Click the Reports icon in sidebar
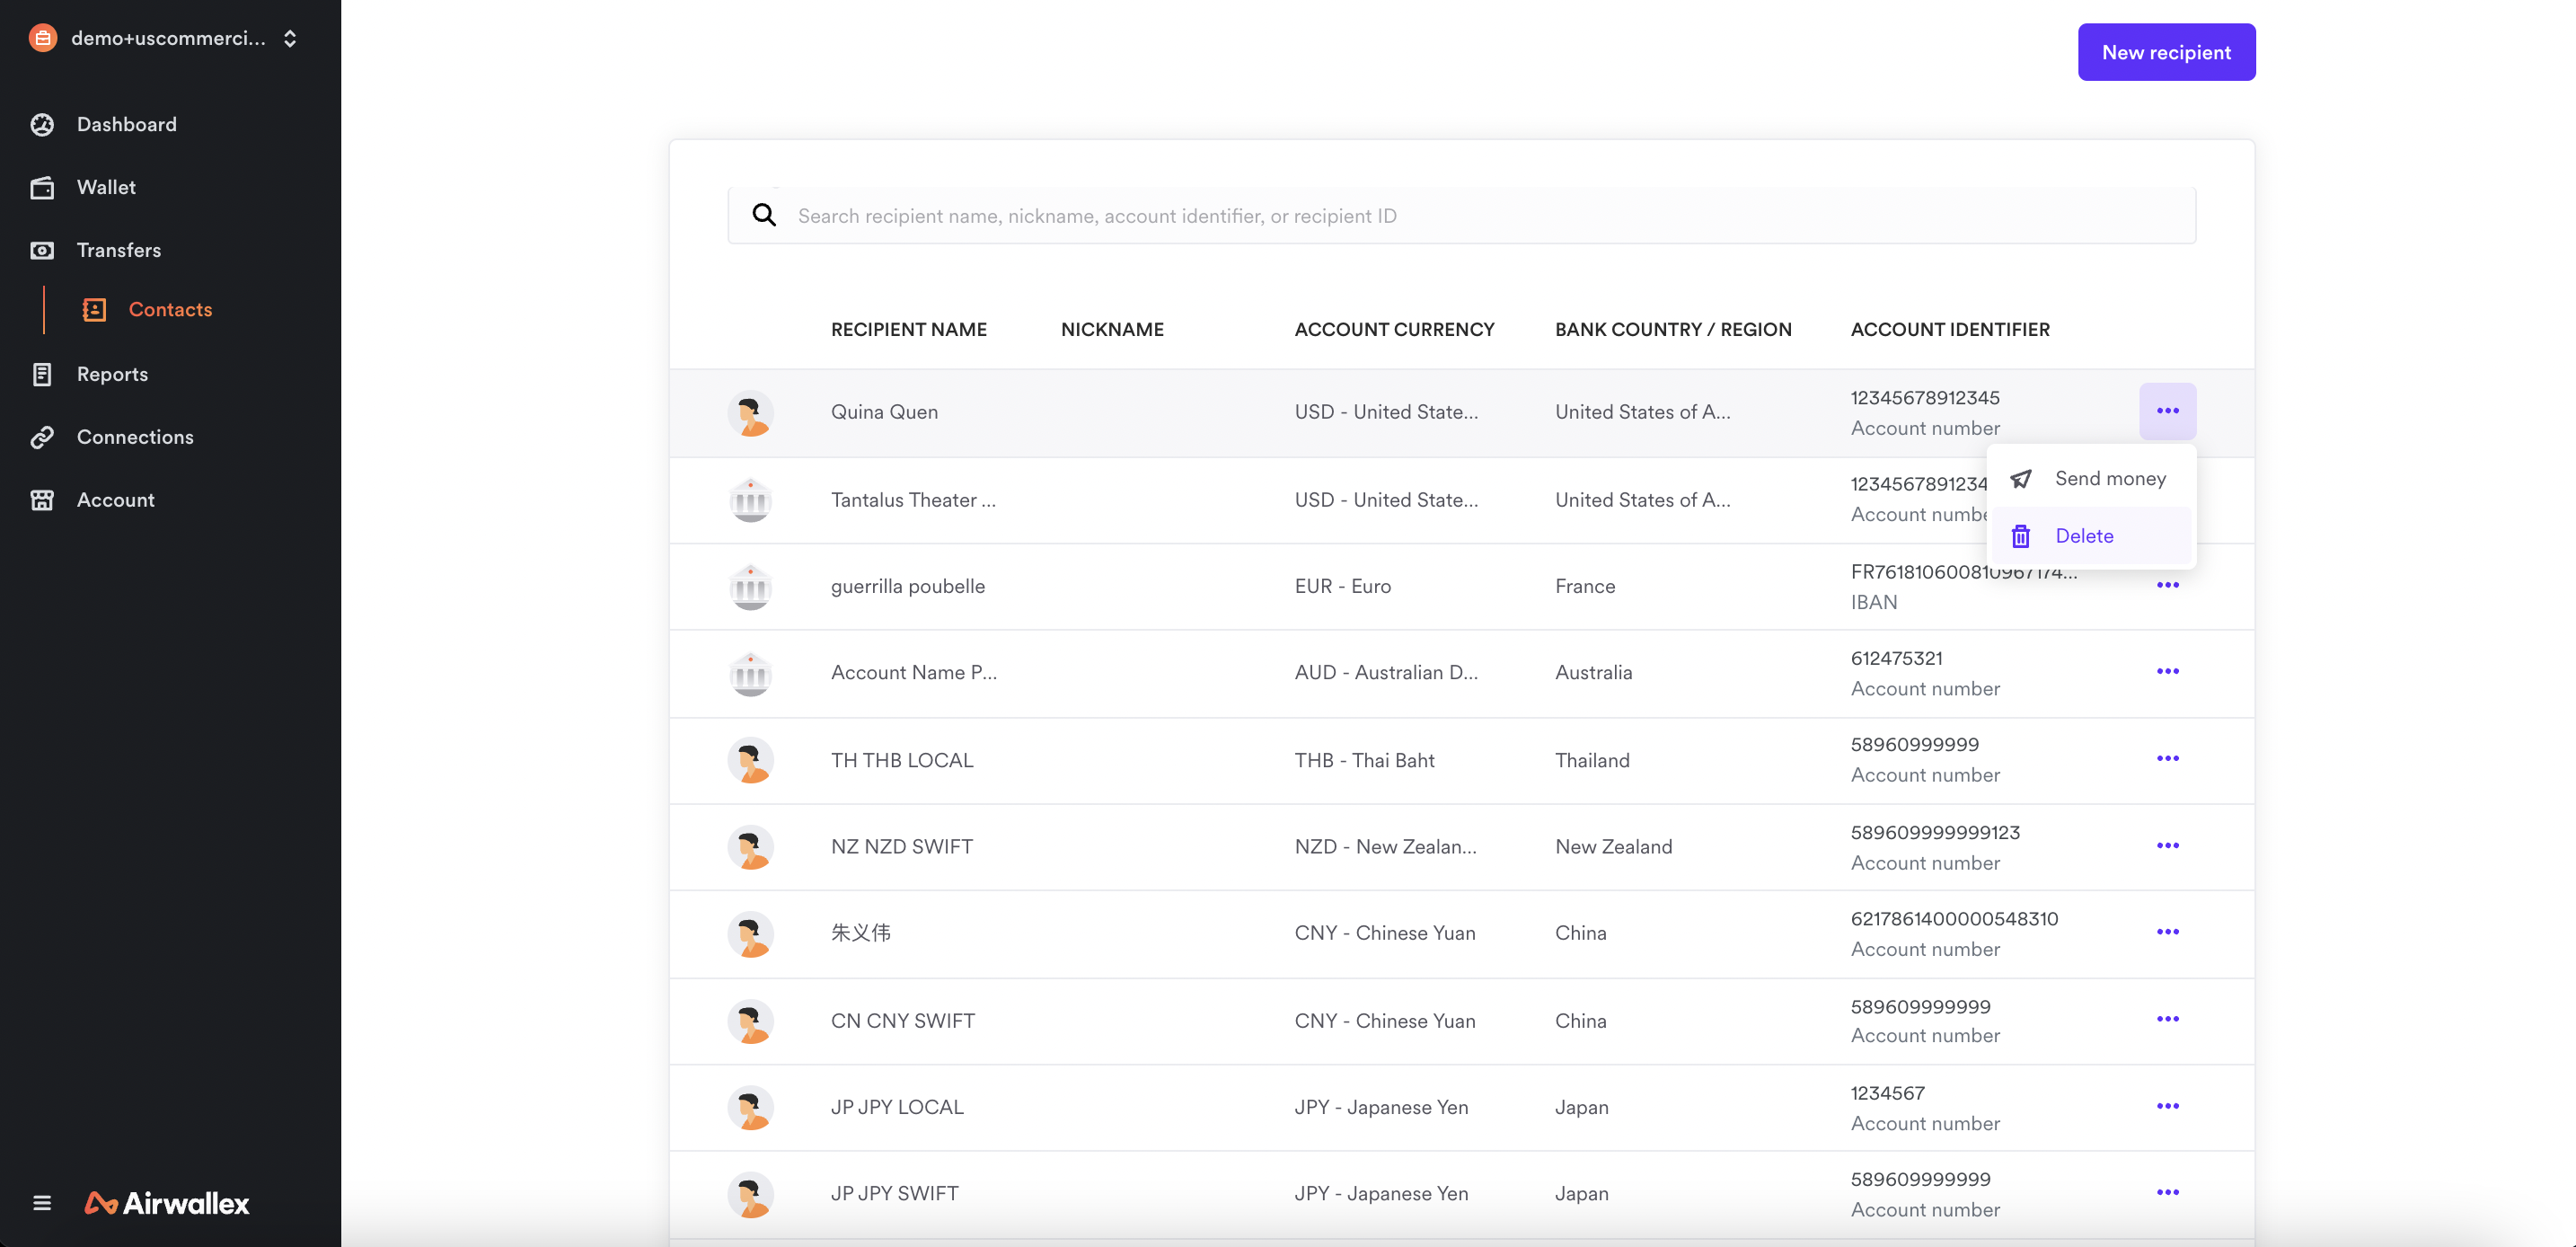The image size is (2576, 1247). (x=42, y=375)
